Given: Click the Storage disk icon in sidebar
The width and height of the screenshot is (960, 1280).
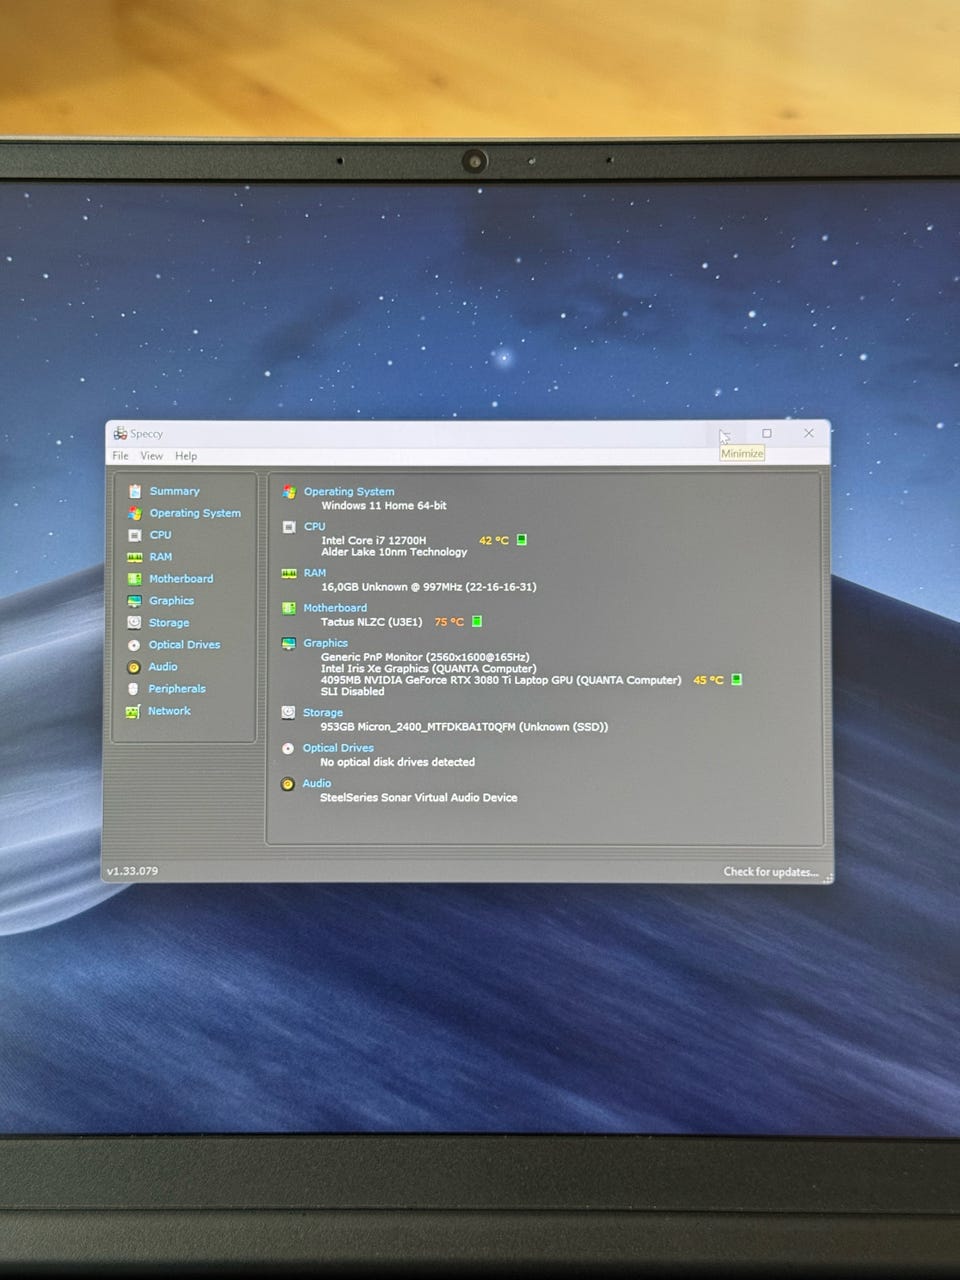Looking at the screenshot, I should coord(134,622).
